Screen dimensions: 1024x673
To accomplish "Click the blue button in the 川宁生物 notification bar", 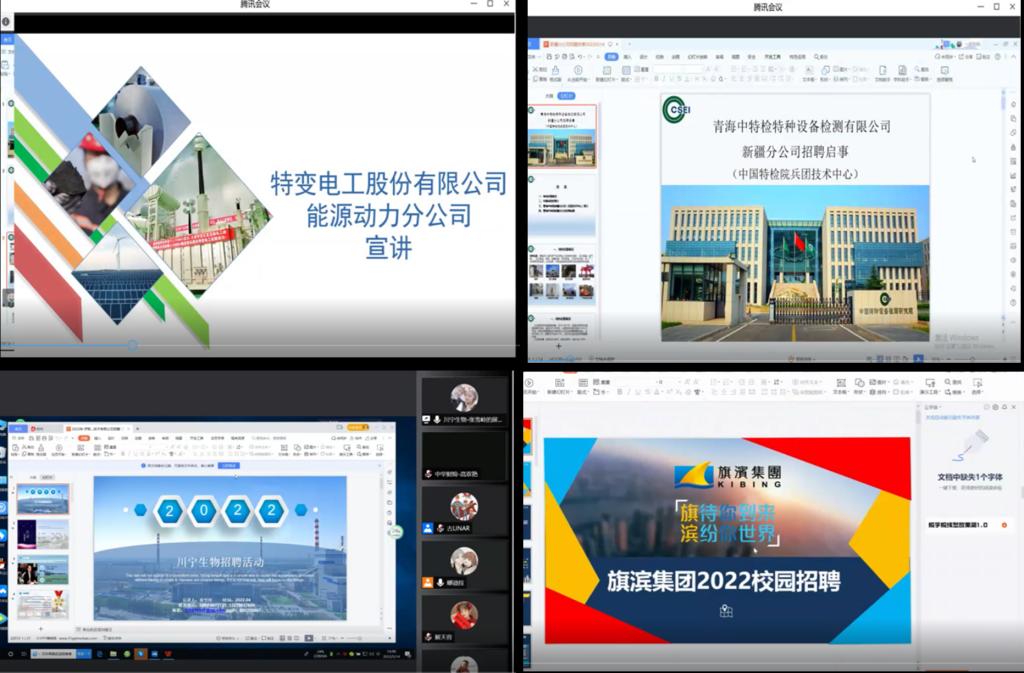I will 229,465.
